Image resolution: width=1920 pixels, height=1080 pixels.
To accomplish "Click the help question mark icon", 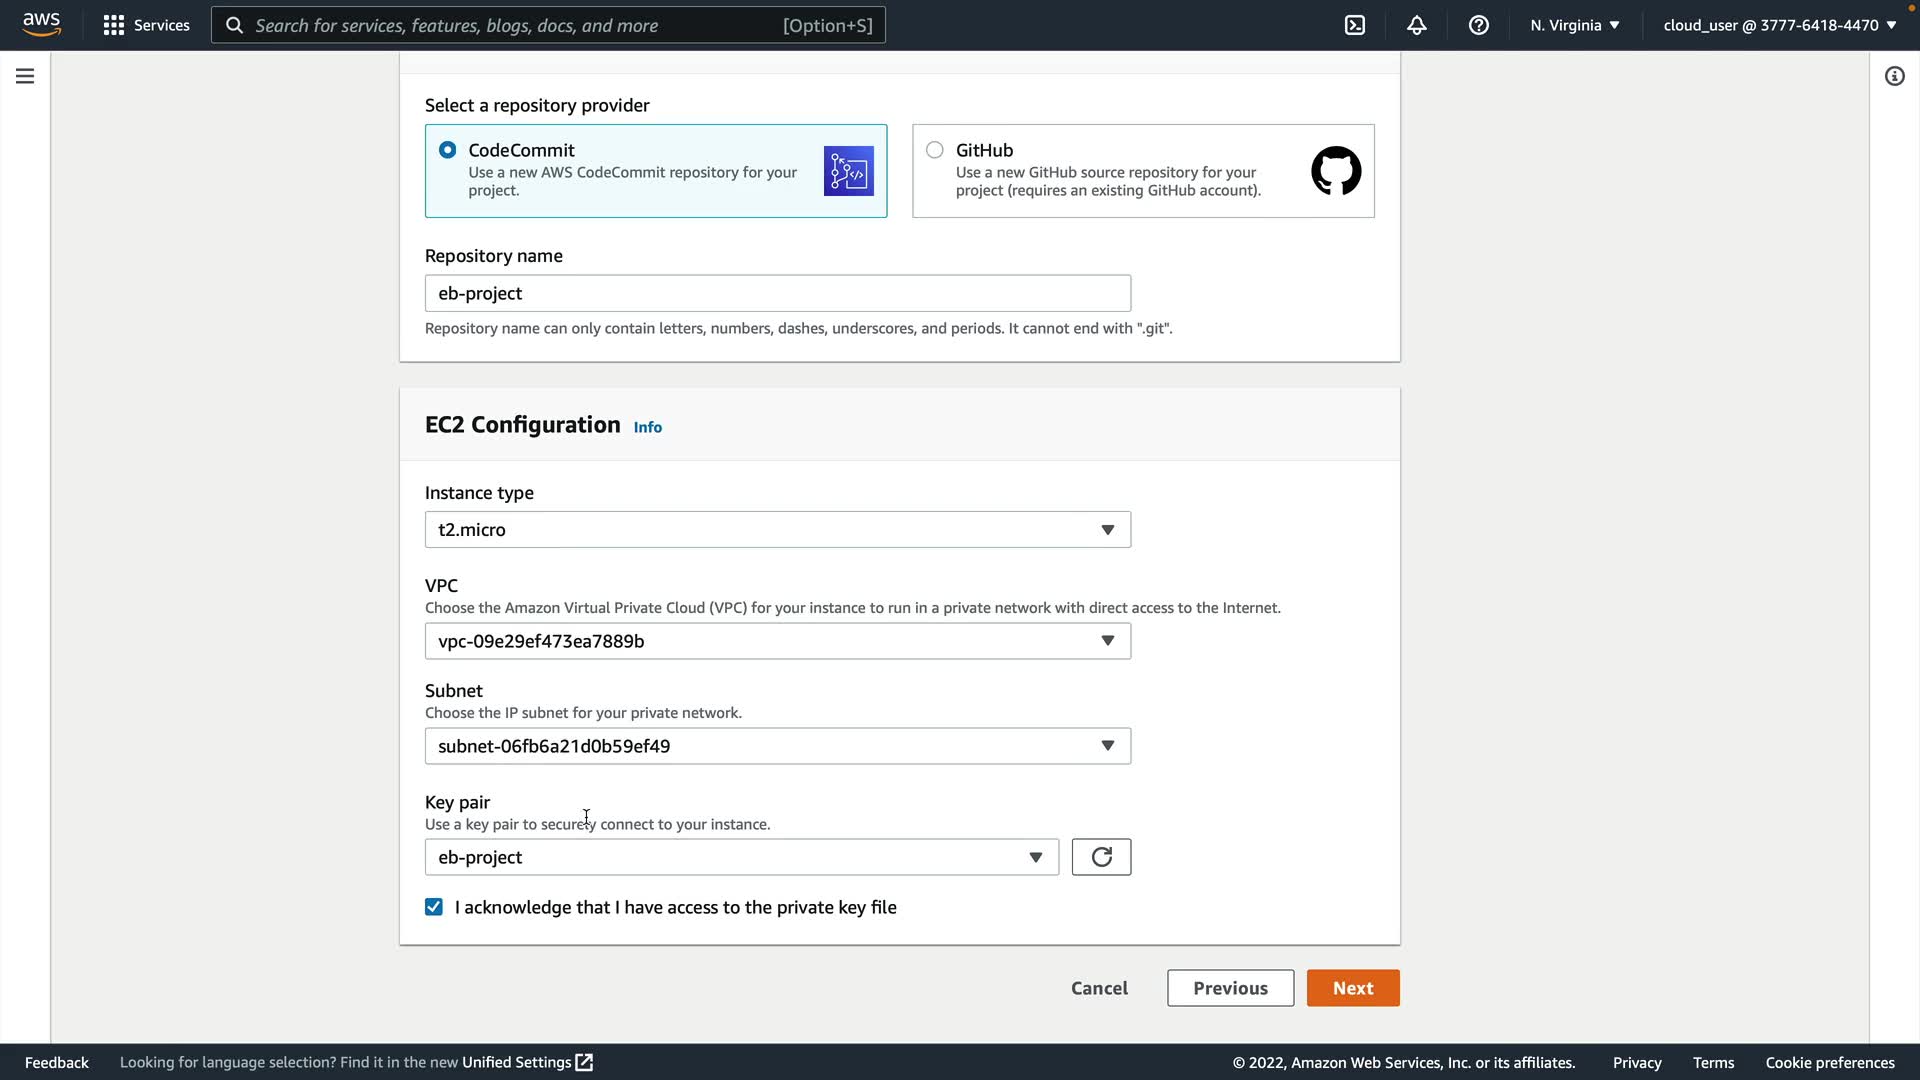I will point(1479,25).
